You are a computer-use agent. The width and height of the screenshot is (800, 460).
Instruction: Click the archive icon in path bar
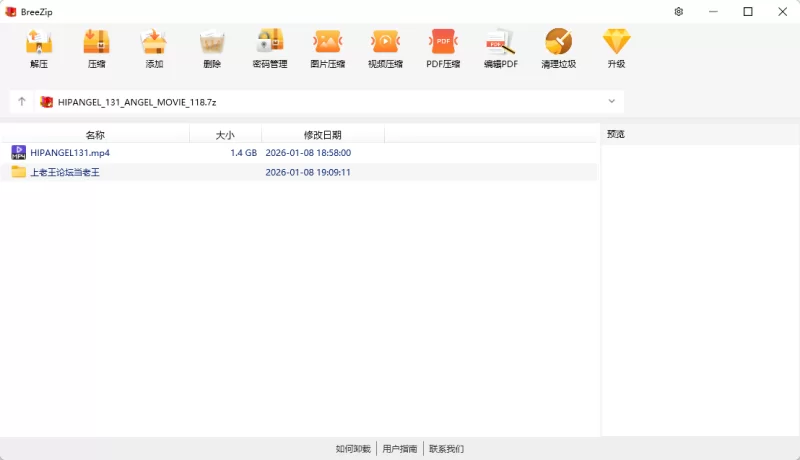click(x=46, y=102)
